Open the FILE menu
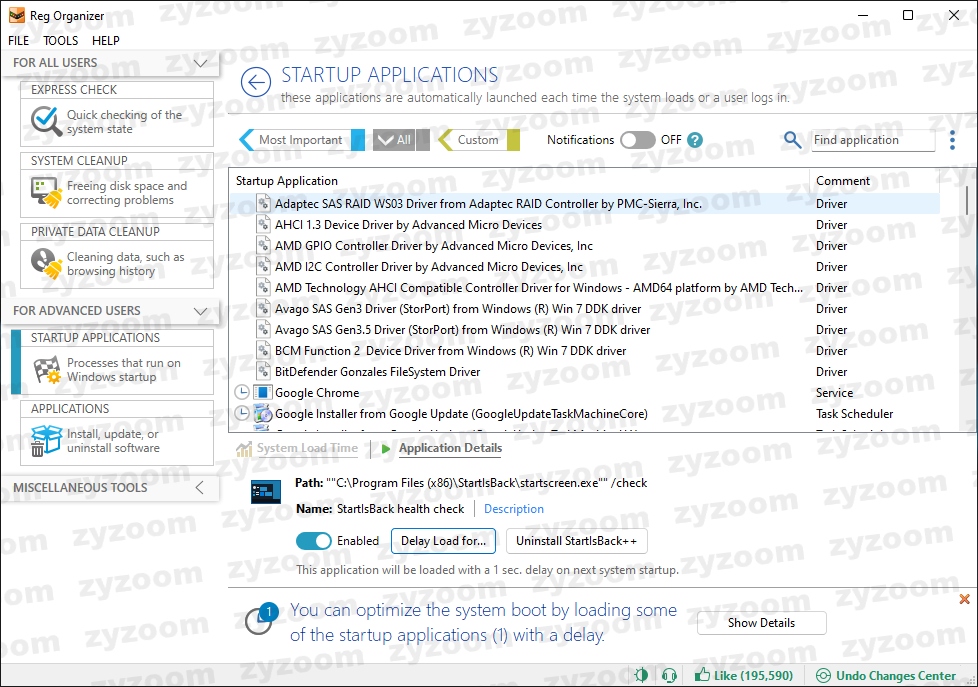 click(19, 41)
